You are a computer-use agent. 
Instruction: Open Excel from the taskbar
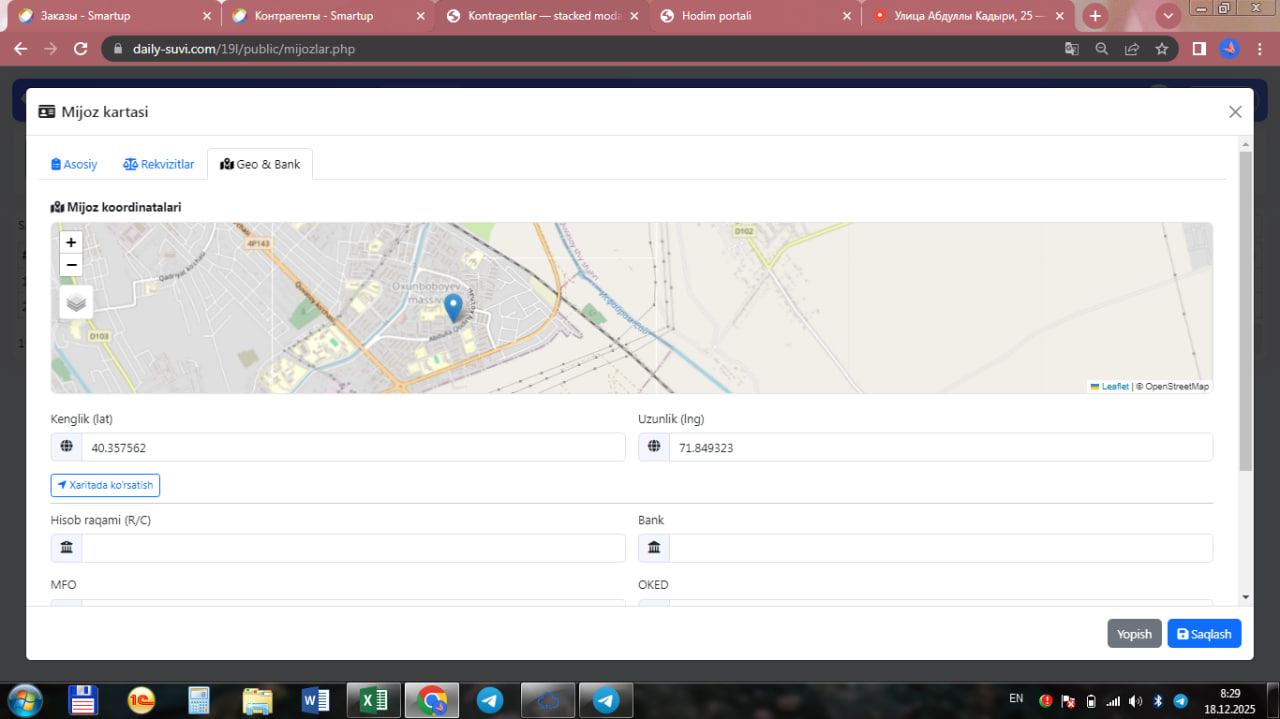(373, 700)
